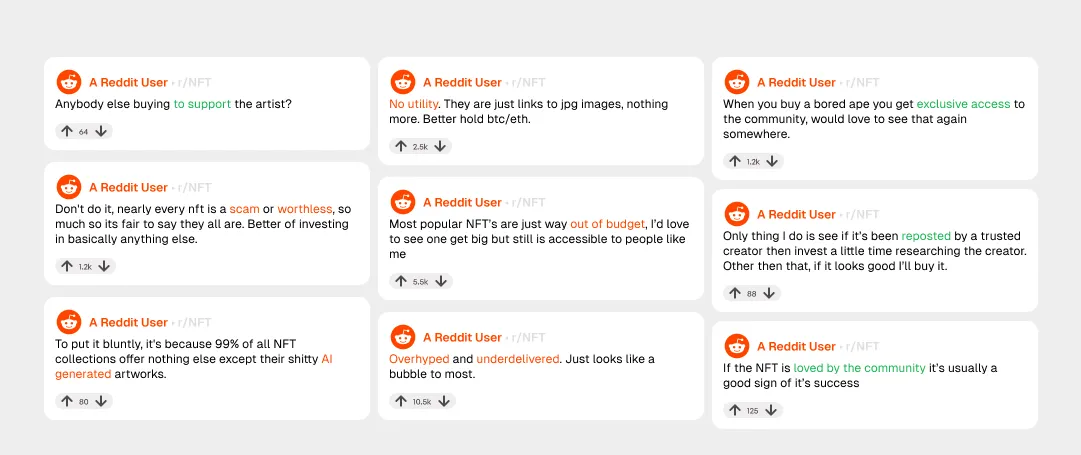Upvote the 'bored ape exclusive access' comment
Screen dimensions: 1081x455
click(735, 161)
